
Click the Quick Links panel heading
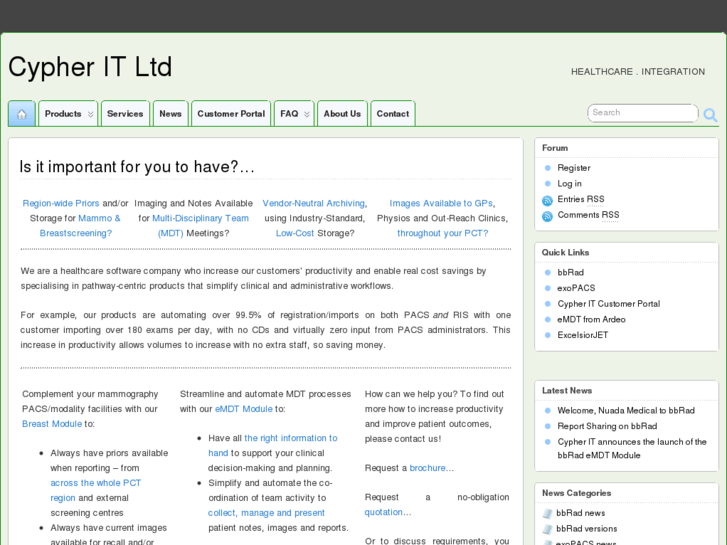click(565, 252)
